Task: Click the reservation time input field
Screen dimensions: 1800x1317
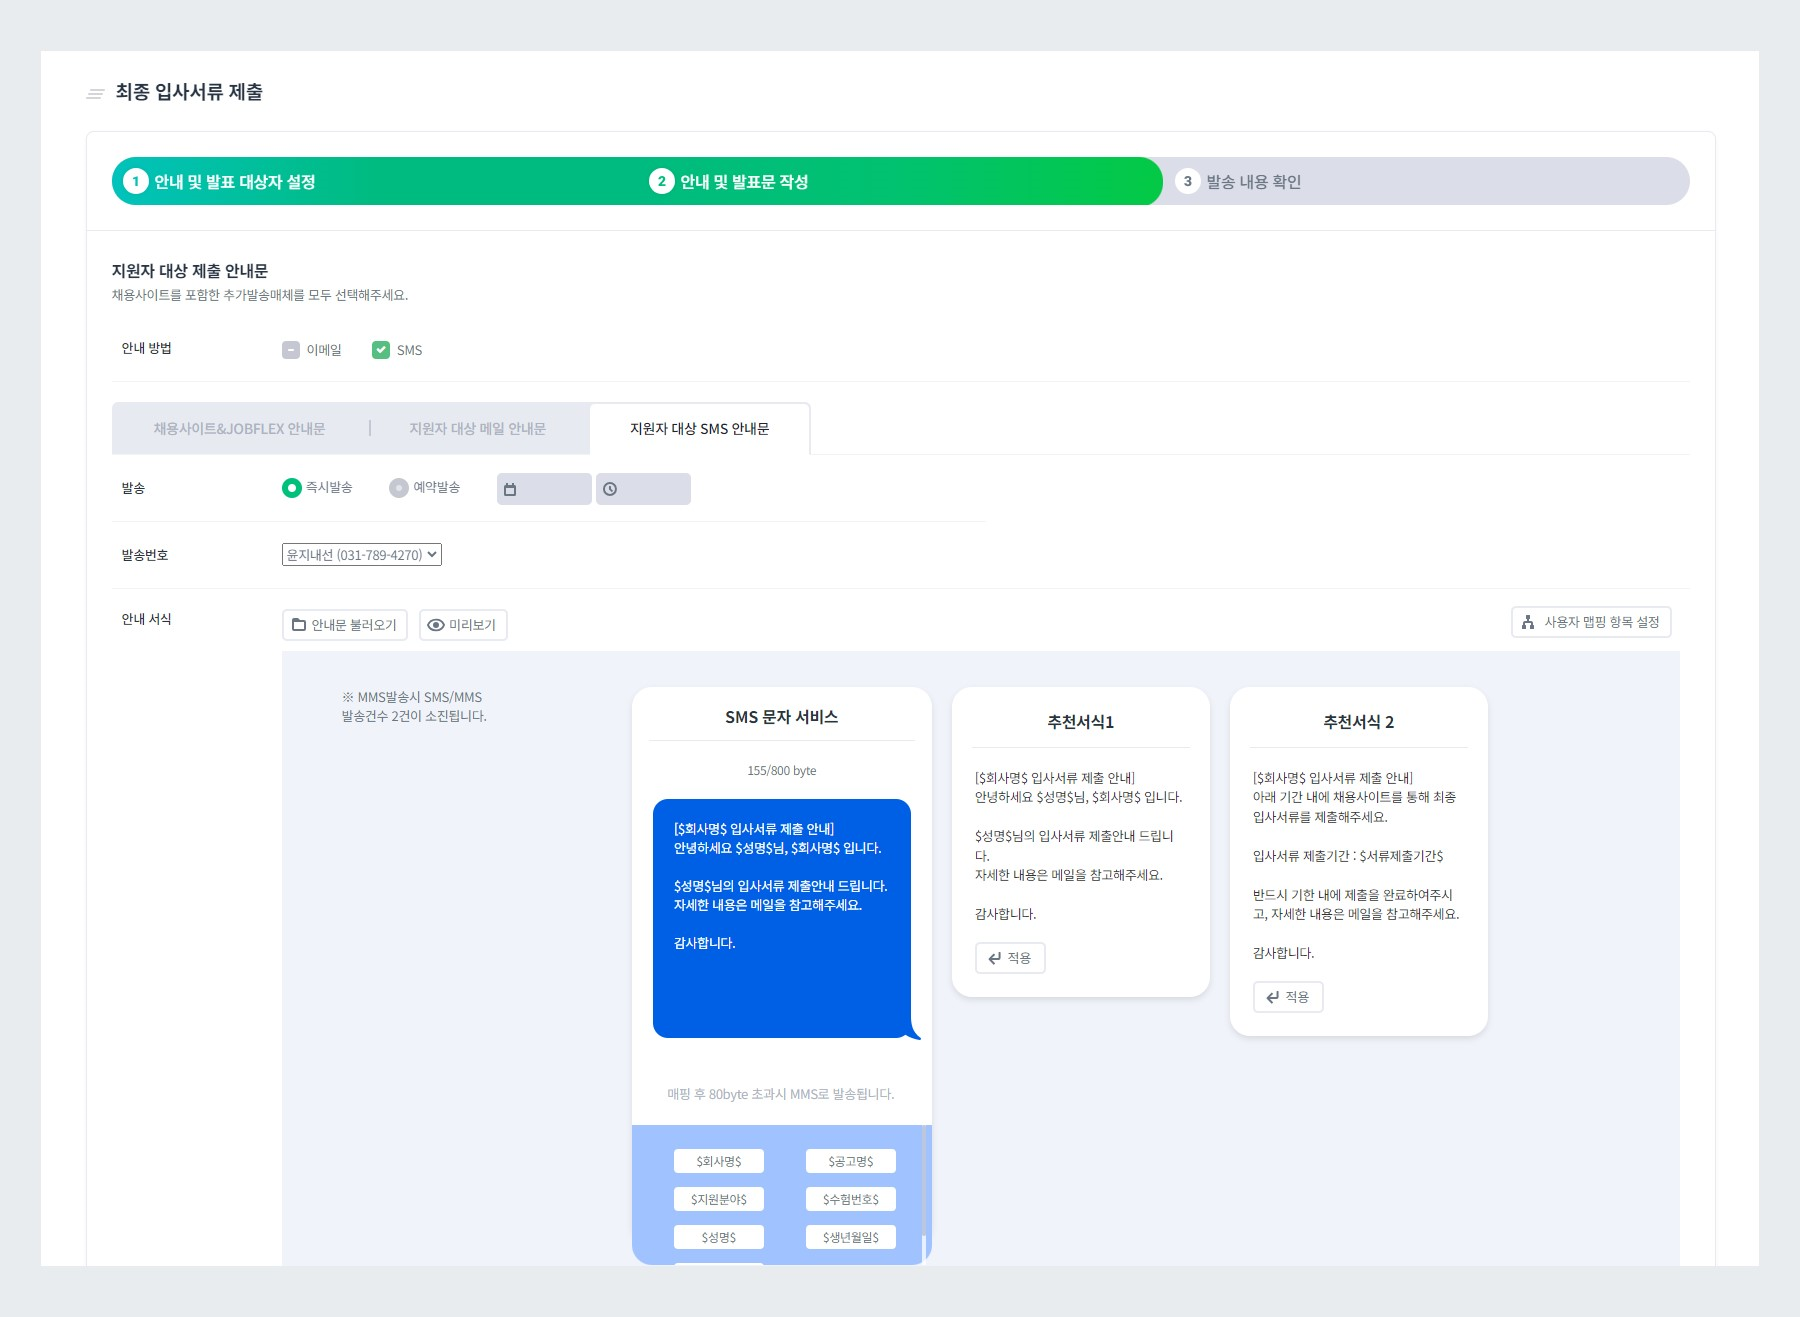Action: click(x=643, y=489)
